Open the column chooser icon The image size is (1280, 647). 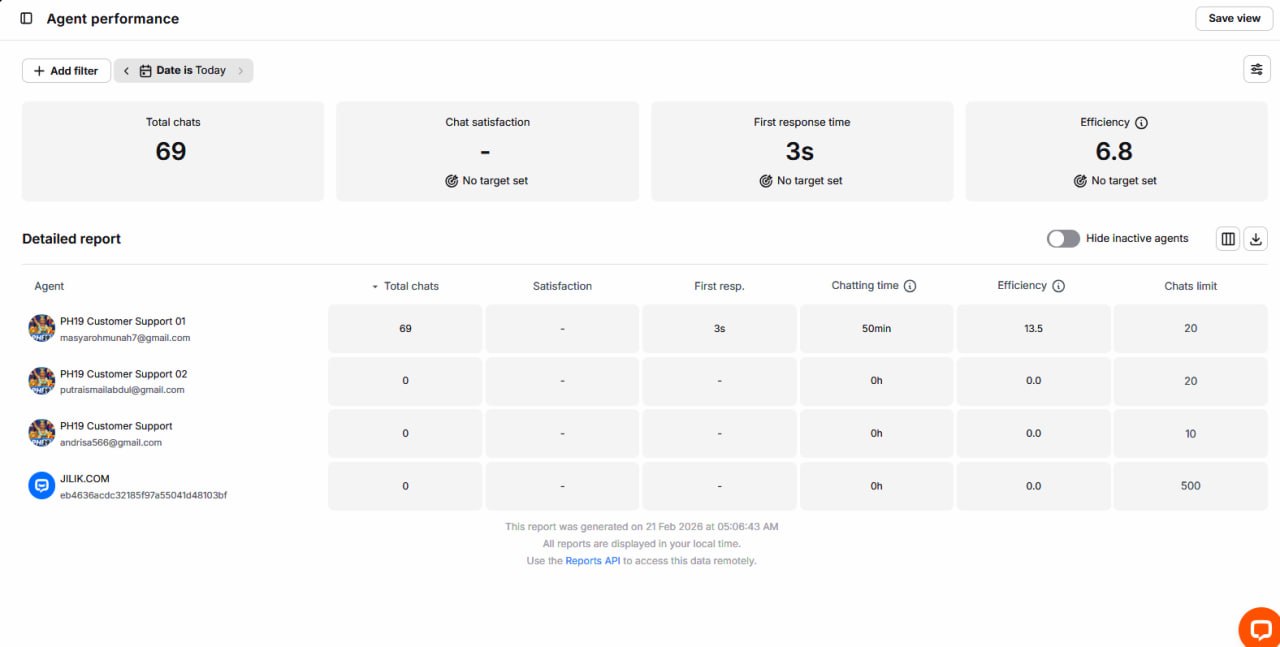[1228, 239]
